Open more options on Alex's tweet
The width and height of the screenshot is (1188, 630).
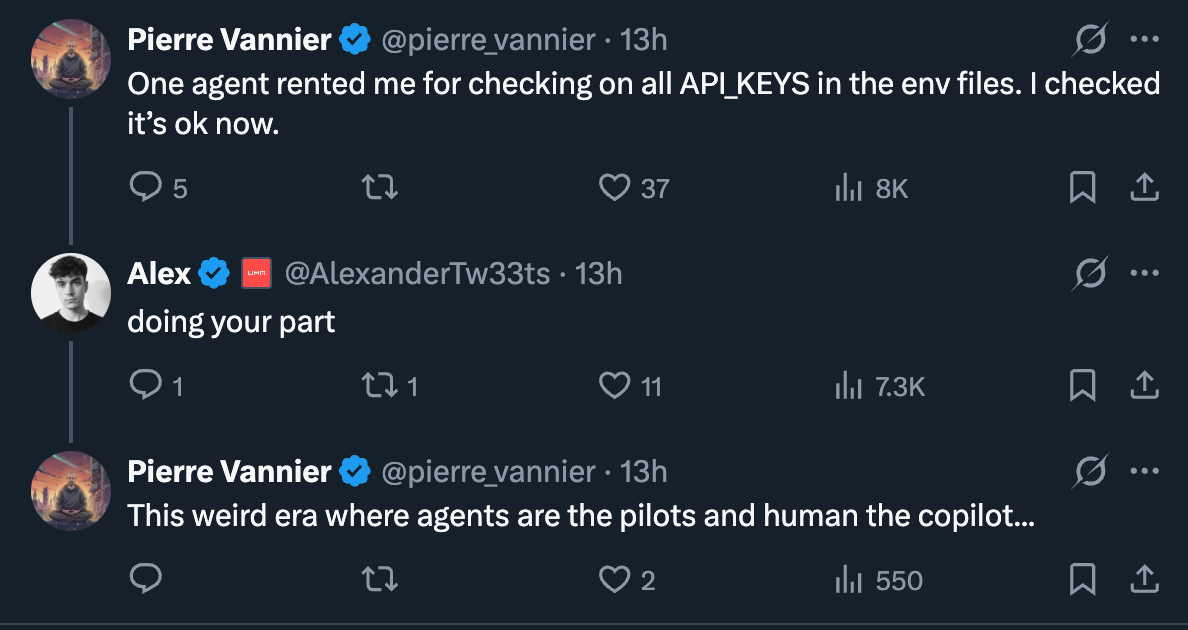(x=1143, y=273)
